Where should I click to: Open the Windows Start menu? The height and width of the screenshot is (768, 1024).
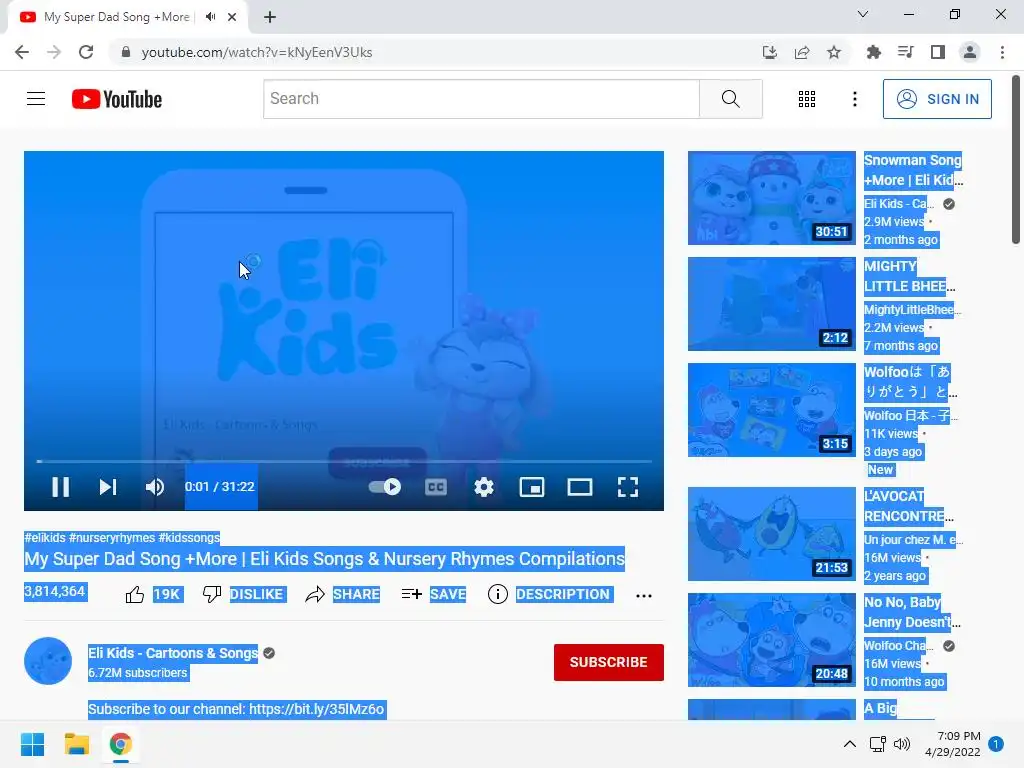(x=32, y=744)
